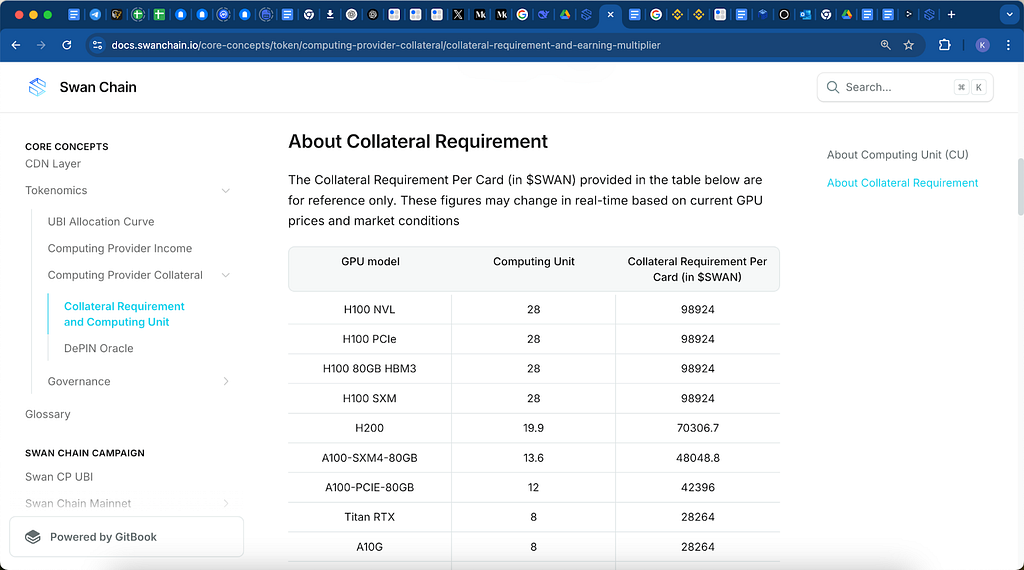Screen dimensions: 1024x570
Task: Select the Titan RTX cell
Action: coord(370,517)
